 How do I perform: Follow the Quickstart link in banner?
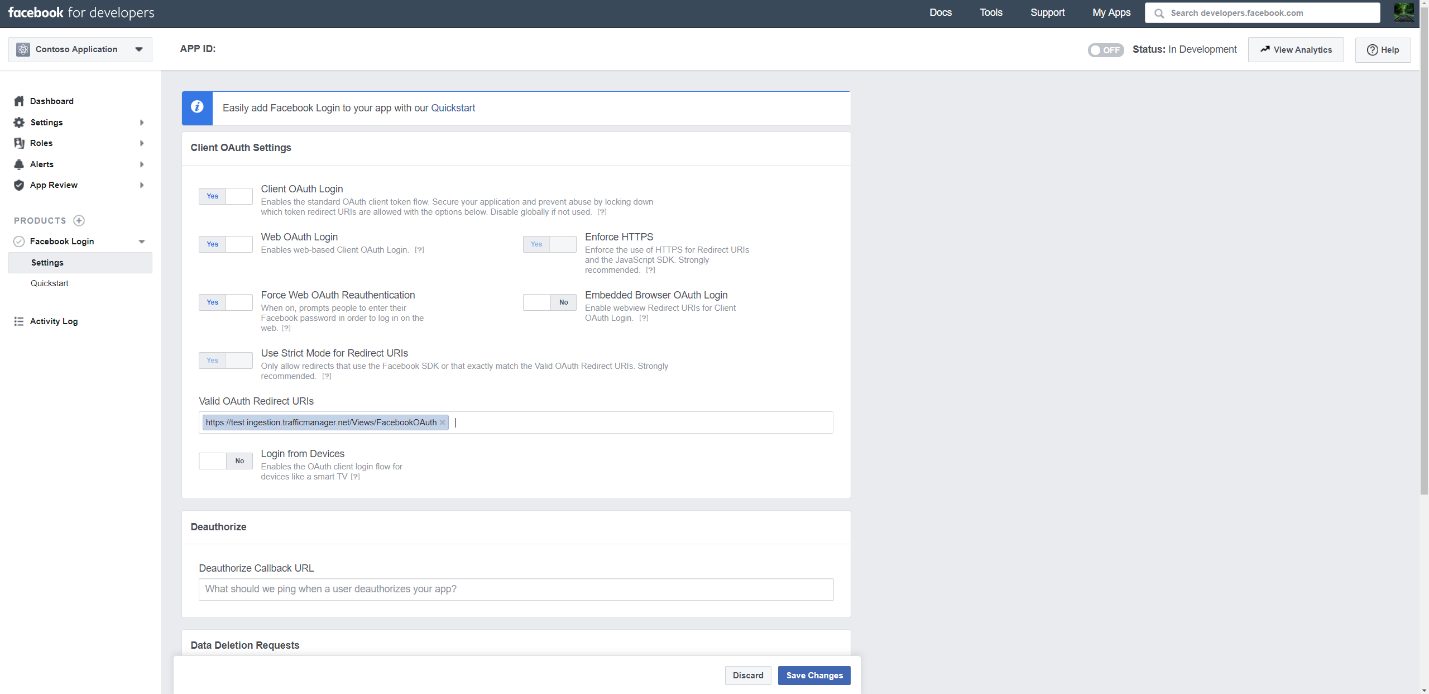click(x=453, y=107)
